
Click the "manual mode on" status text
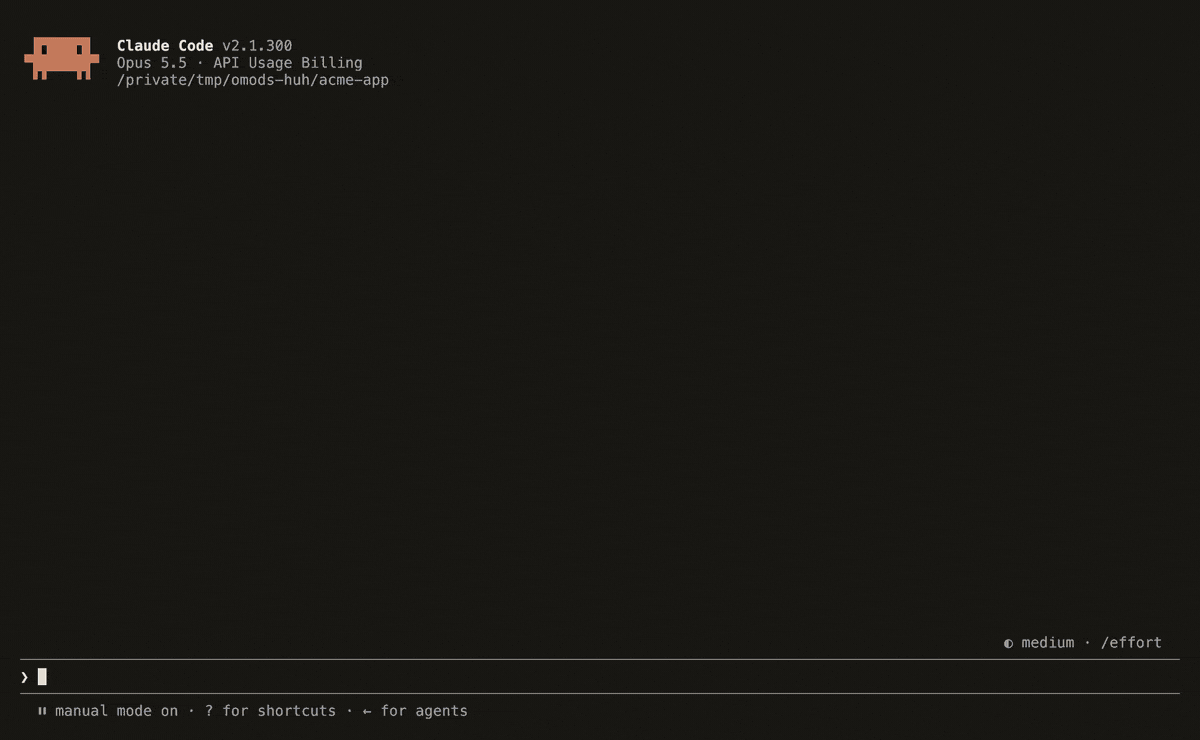116,711
